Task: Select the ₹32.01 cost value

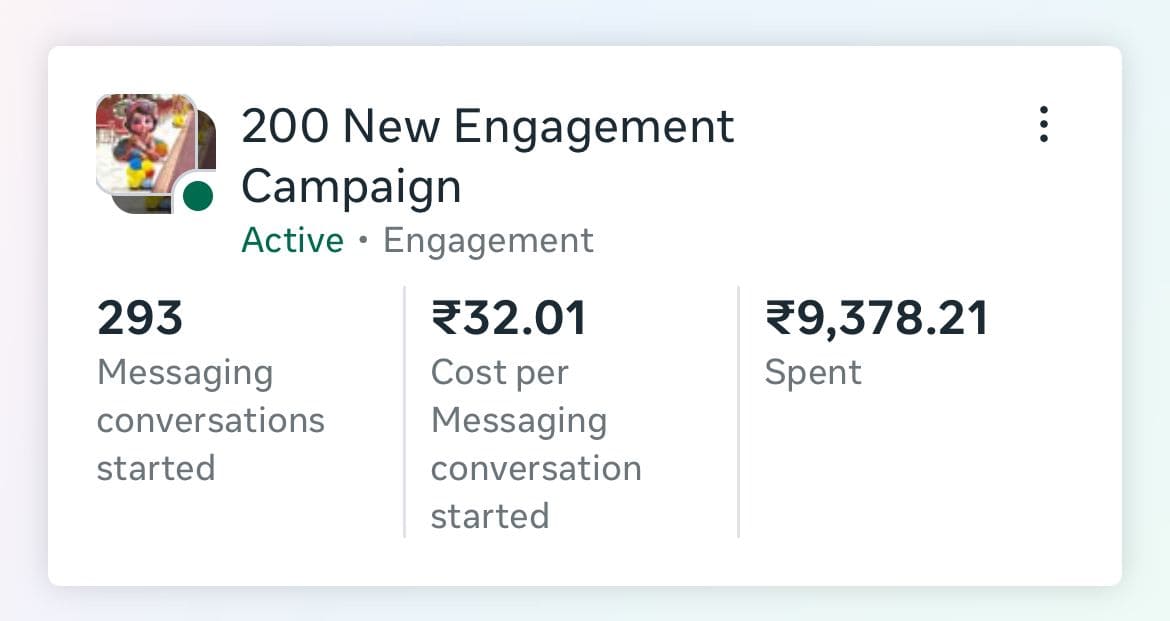Action: 508,319
